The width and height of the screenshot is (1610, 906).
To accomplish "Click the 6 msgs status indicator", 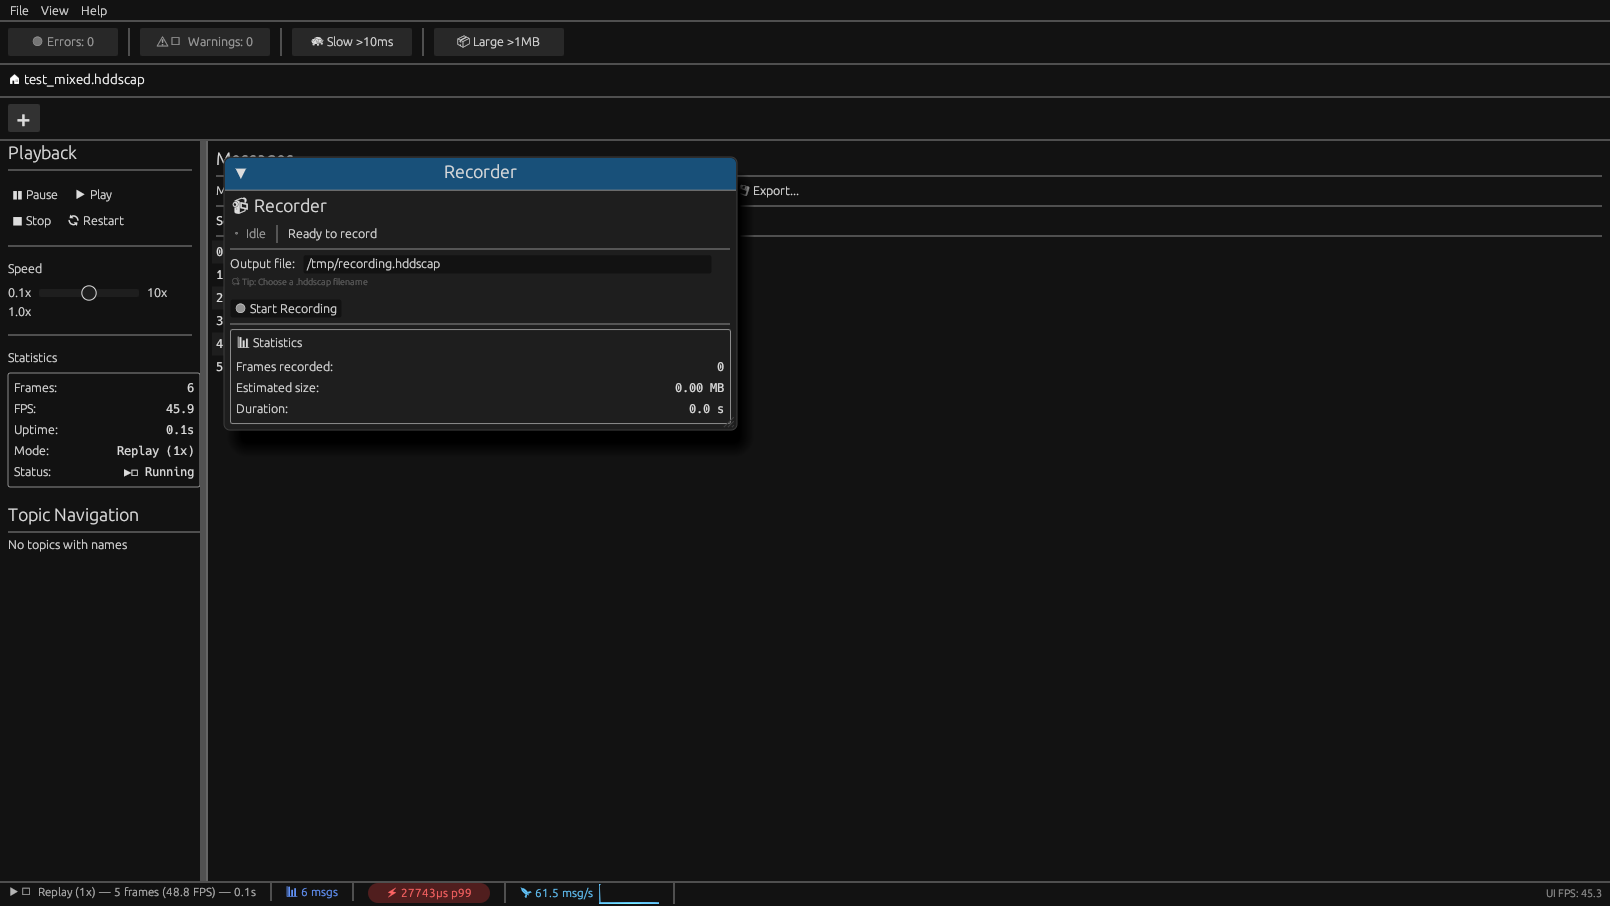I will (x=312, y=893).
